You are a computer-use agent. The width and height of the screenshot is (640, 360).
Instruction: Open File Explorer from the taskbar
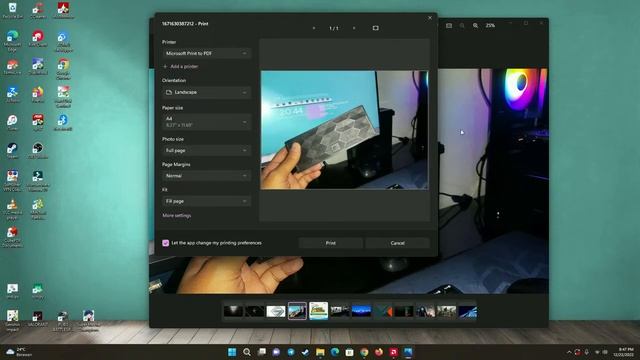pyautogui.click(x=320, y=352)
